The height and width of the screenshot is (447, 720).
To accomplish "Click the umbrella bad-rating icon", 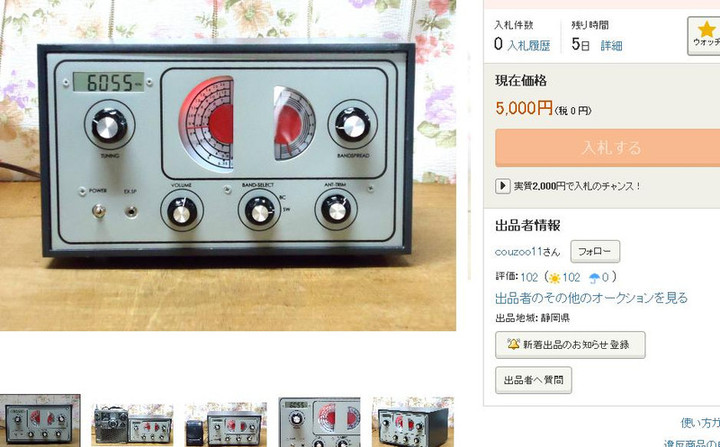I will pos(594,277).
